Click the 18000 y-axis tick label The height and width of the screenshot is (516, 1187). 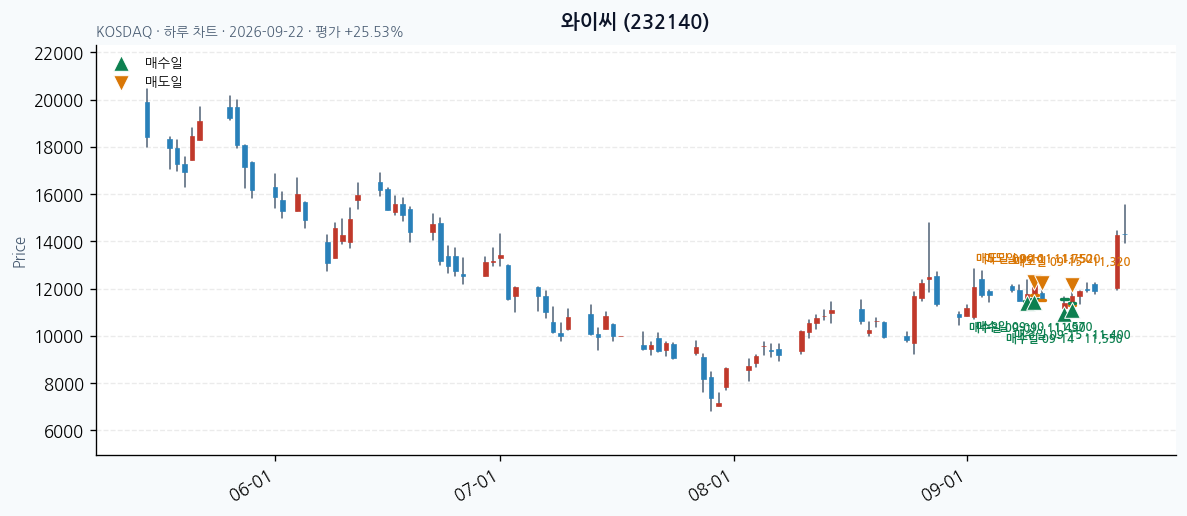[59, 148]
